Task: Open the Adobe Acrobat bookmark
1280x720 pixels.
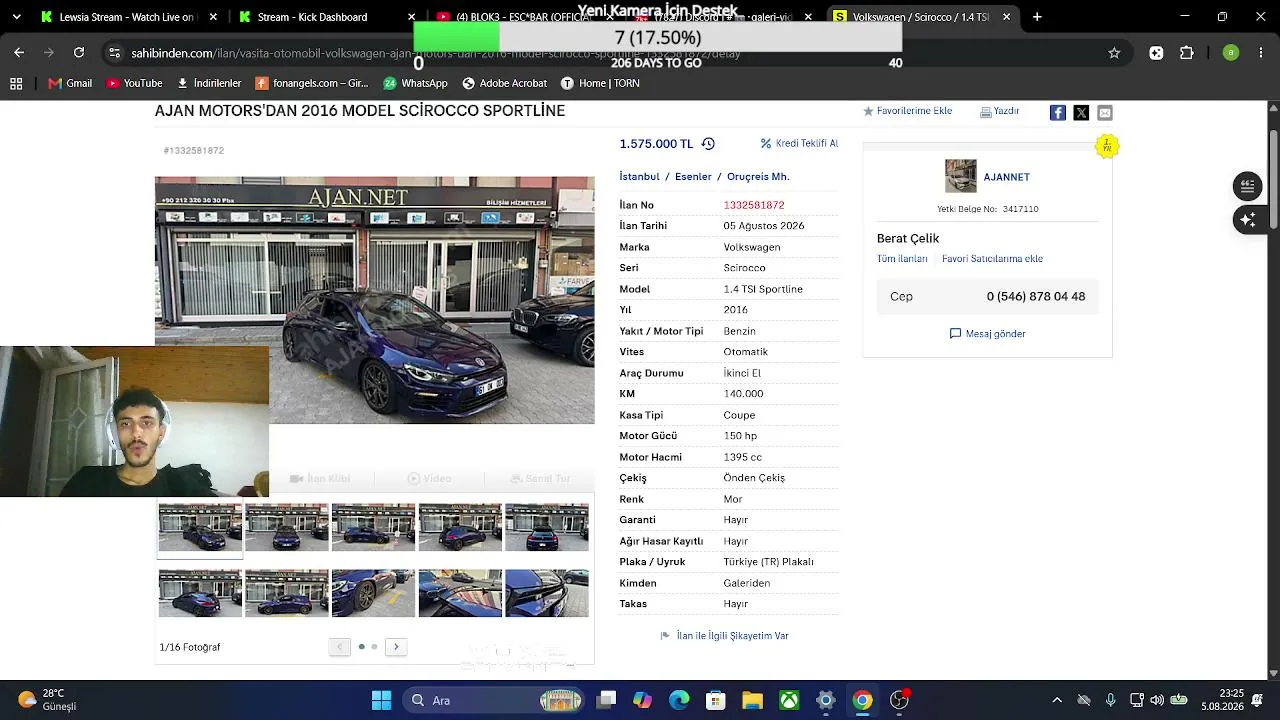Action: 504,83
